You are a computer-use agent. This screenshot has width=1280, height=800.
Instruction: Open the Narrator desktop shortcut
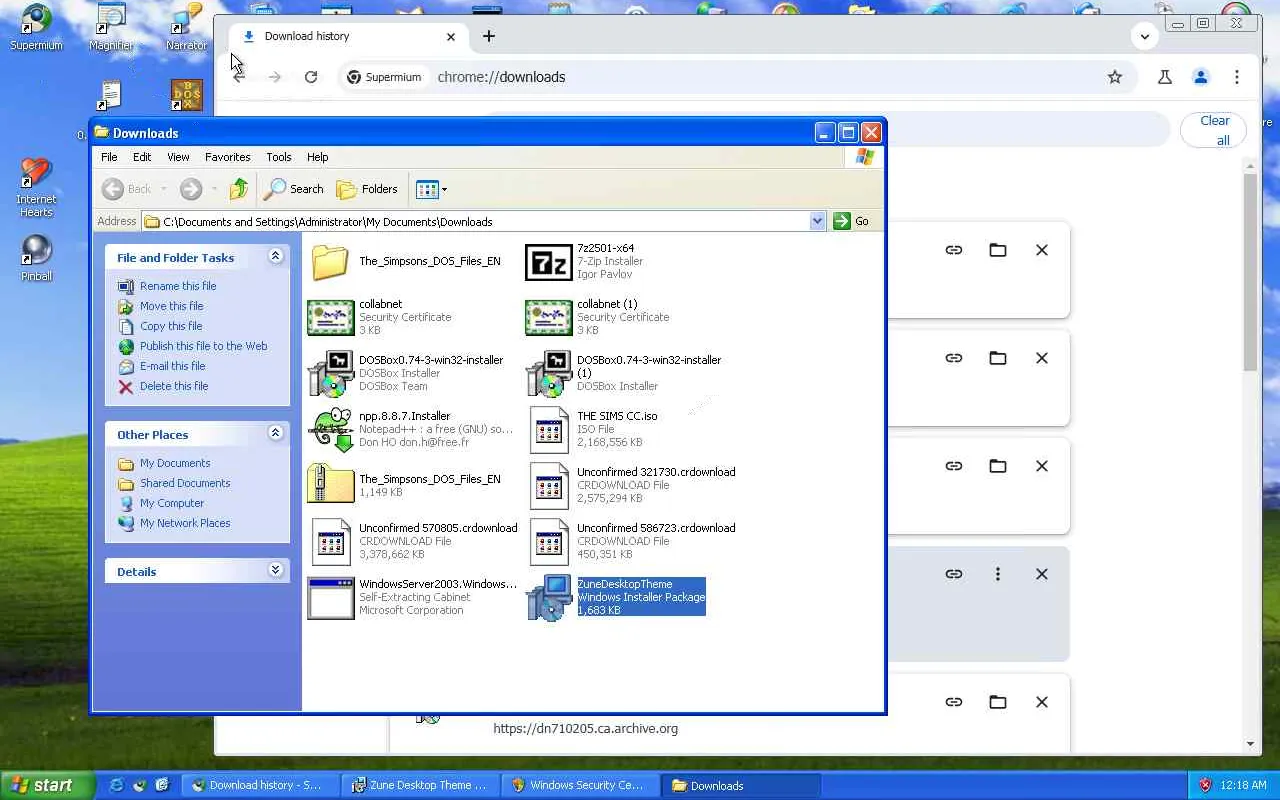[186, 26]
